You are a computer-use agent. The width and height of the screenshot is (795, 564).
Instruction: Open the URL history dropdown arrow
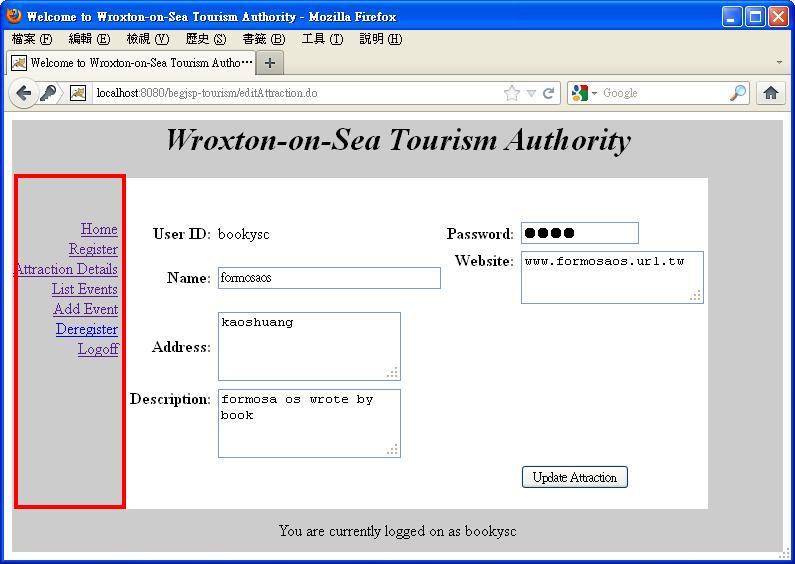(x=531, y=93)
